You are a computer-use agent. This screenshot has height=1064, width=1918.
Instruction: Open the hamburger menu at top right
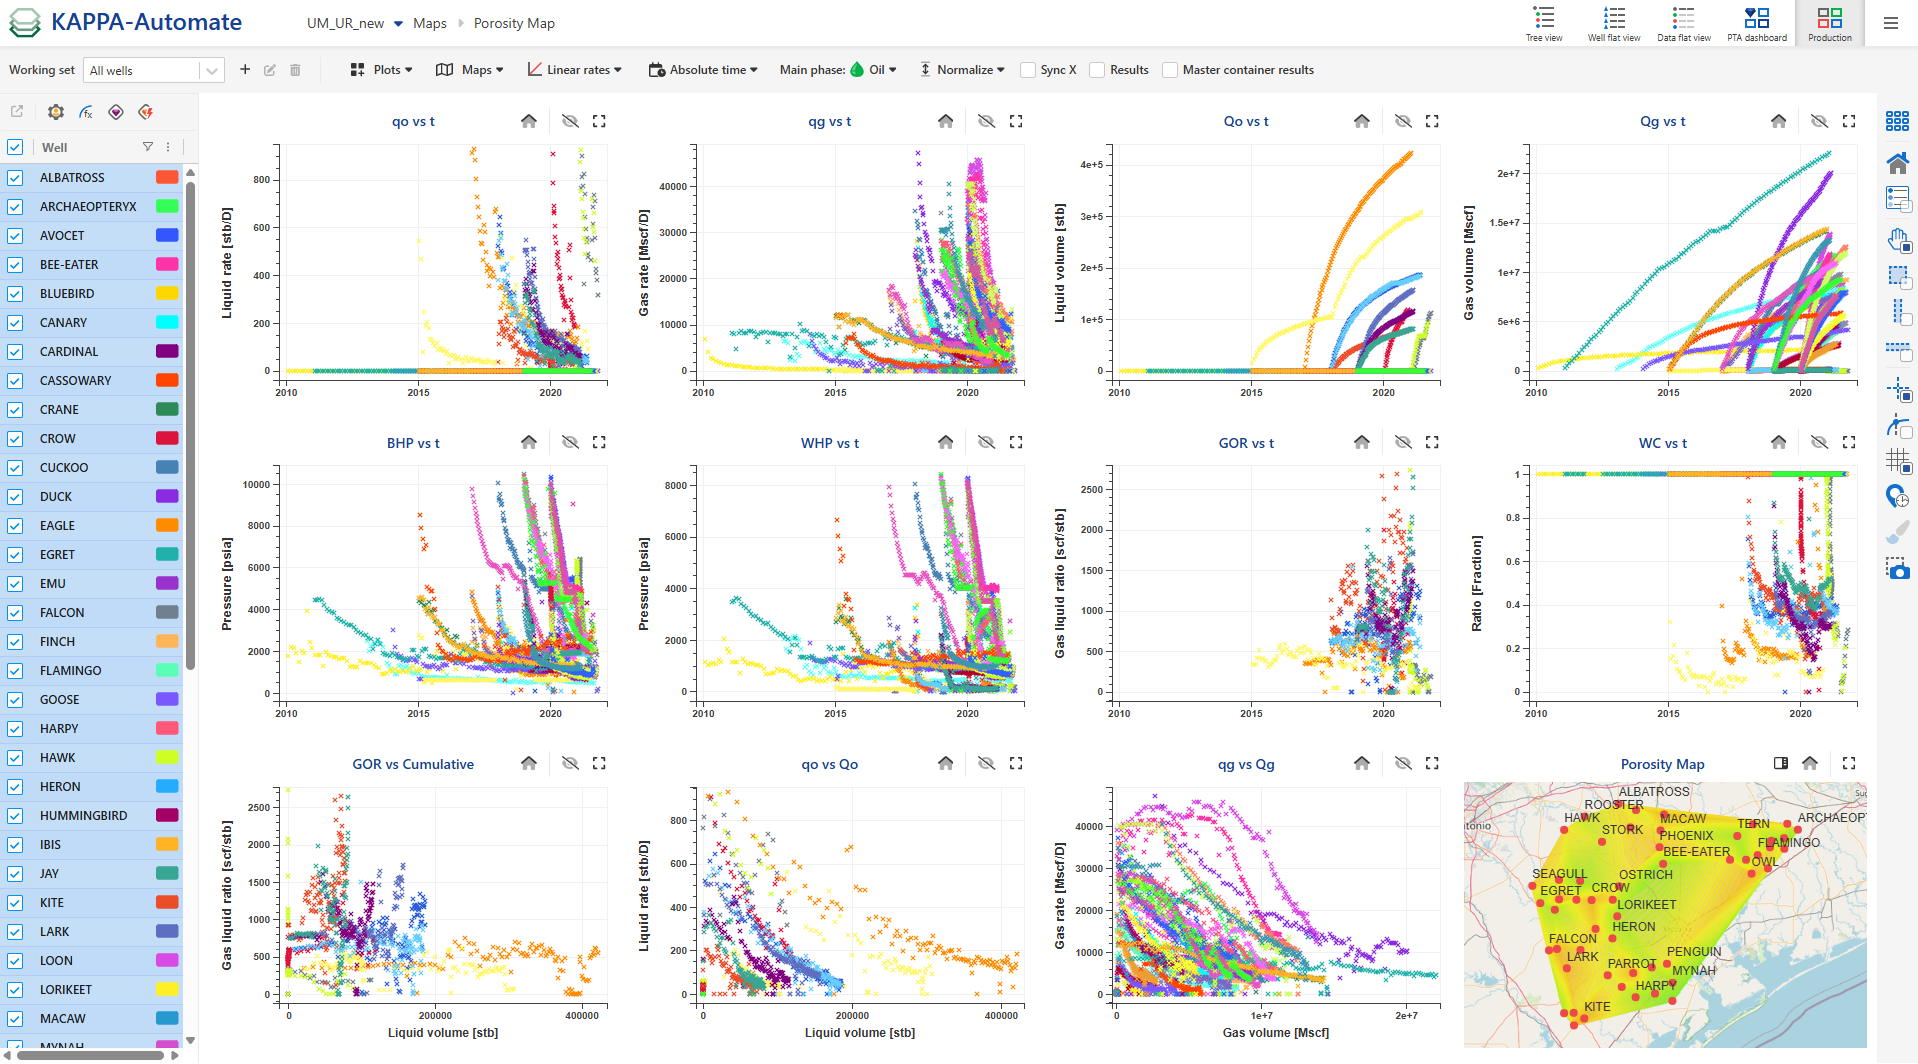tap(1890, 23)
